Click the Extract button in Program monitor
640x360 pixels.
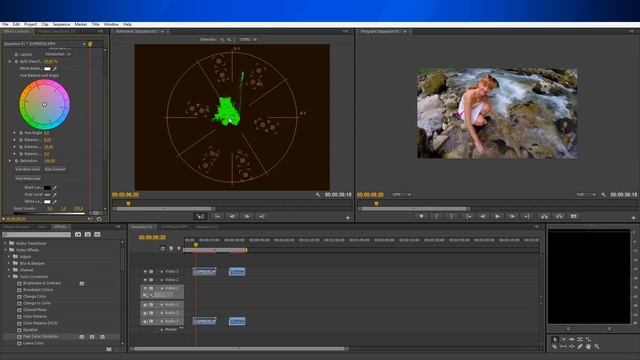tap(559, 216)
